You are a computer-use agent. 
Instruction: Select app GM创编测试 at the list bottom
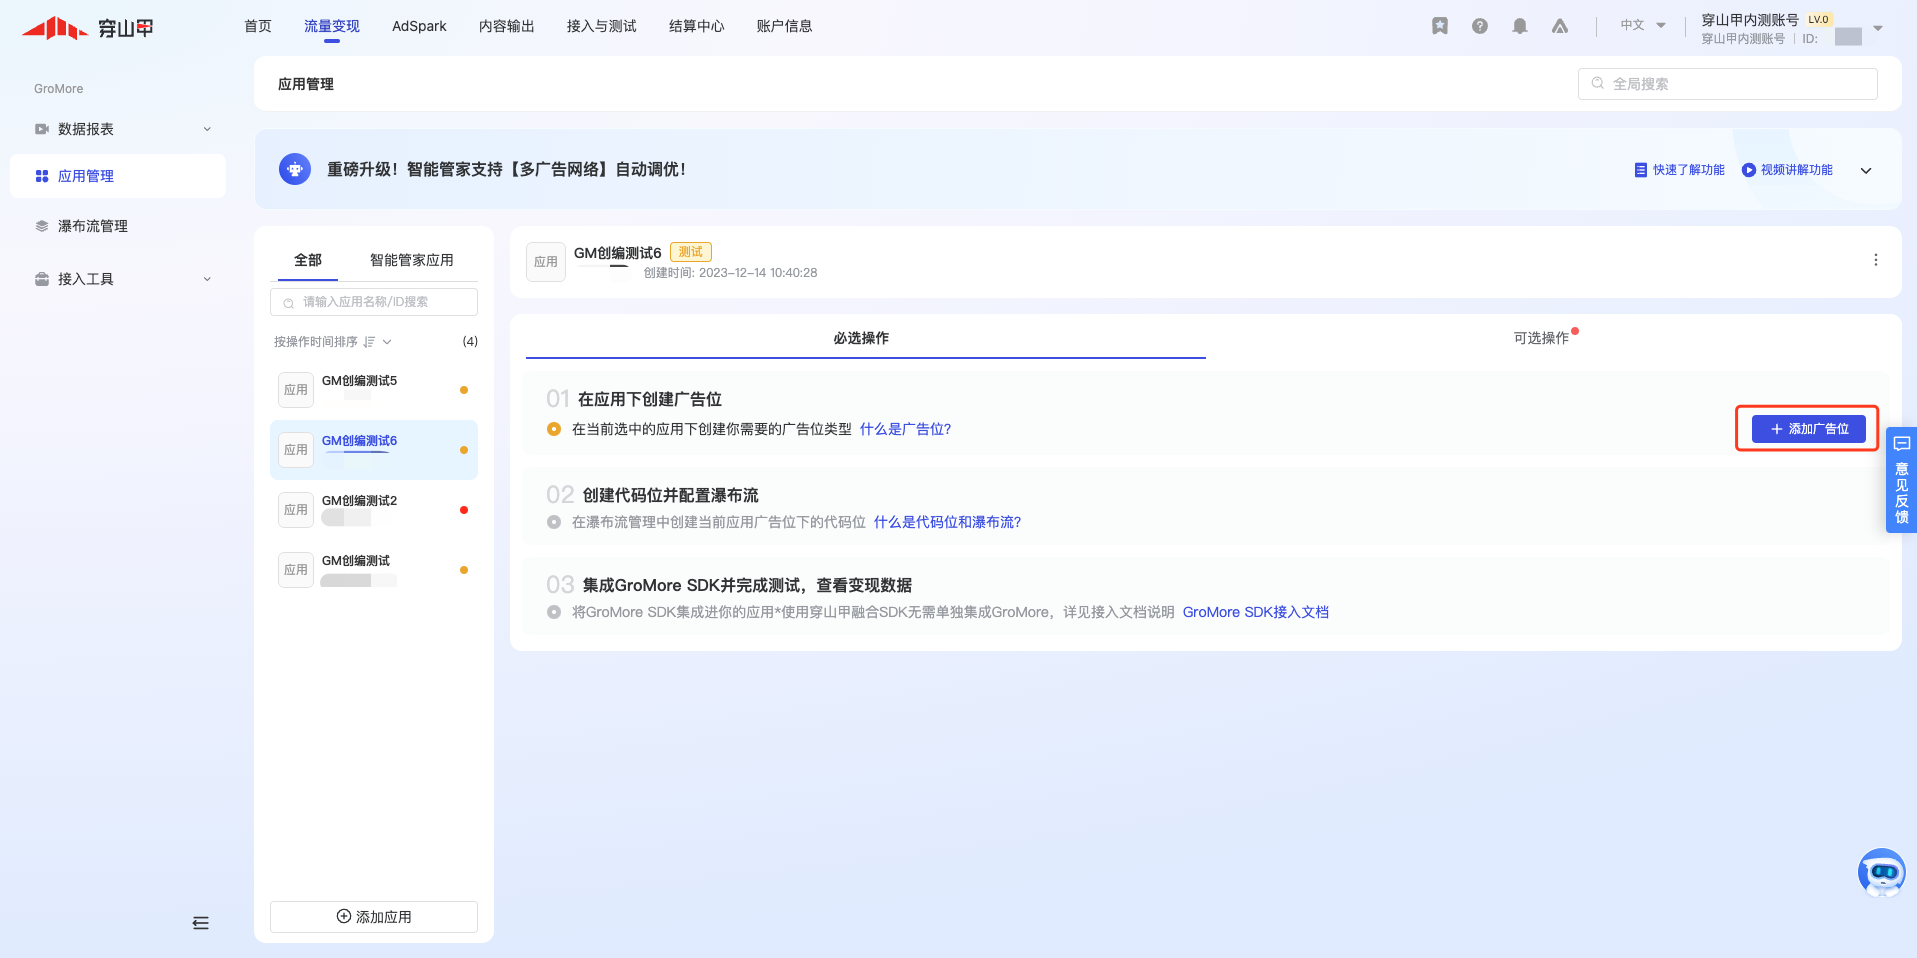(374, 570)
